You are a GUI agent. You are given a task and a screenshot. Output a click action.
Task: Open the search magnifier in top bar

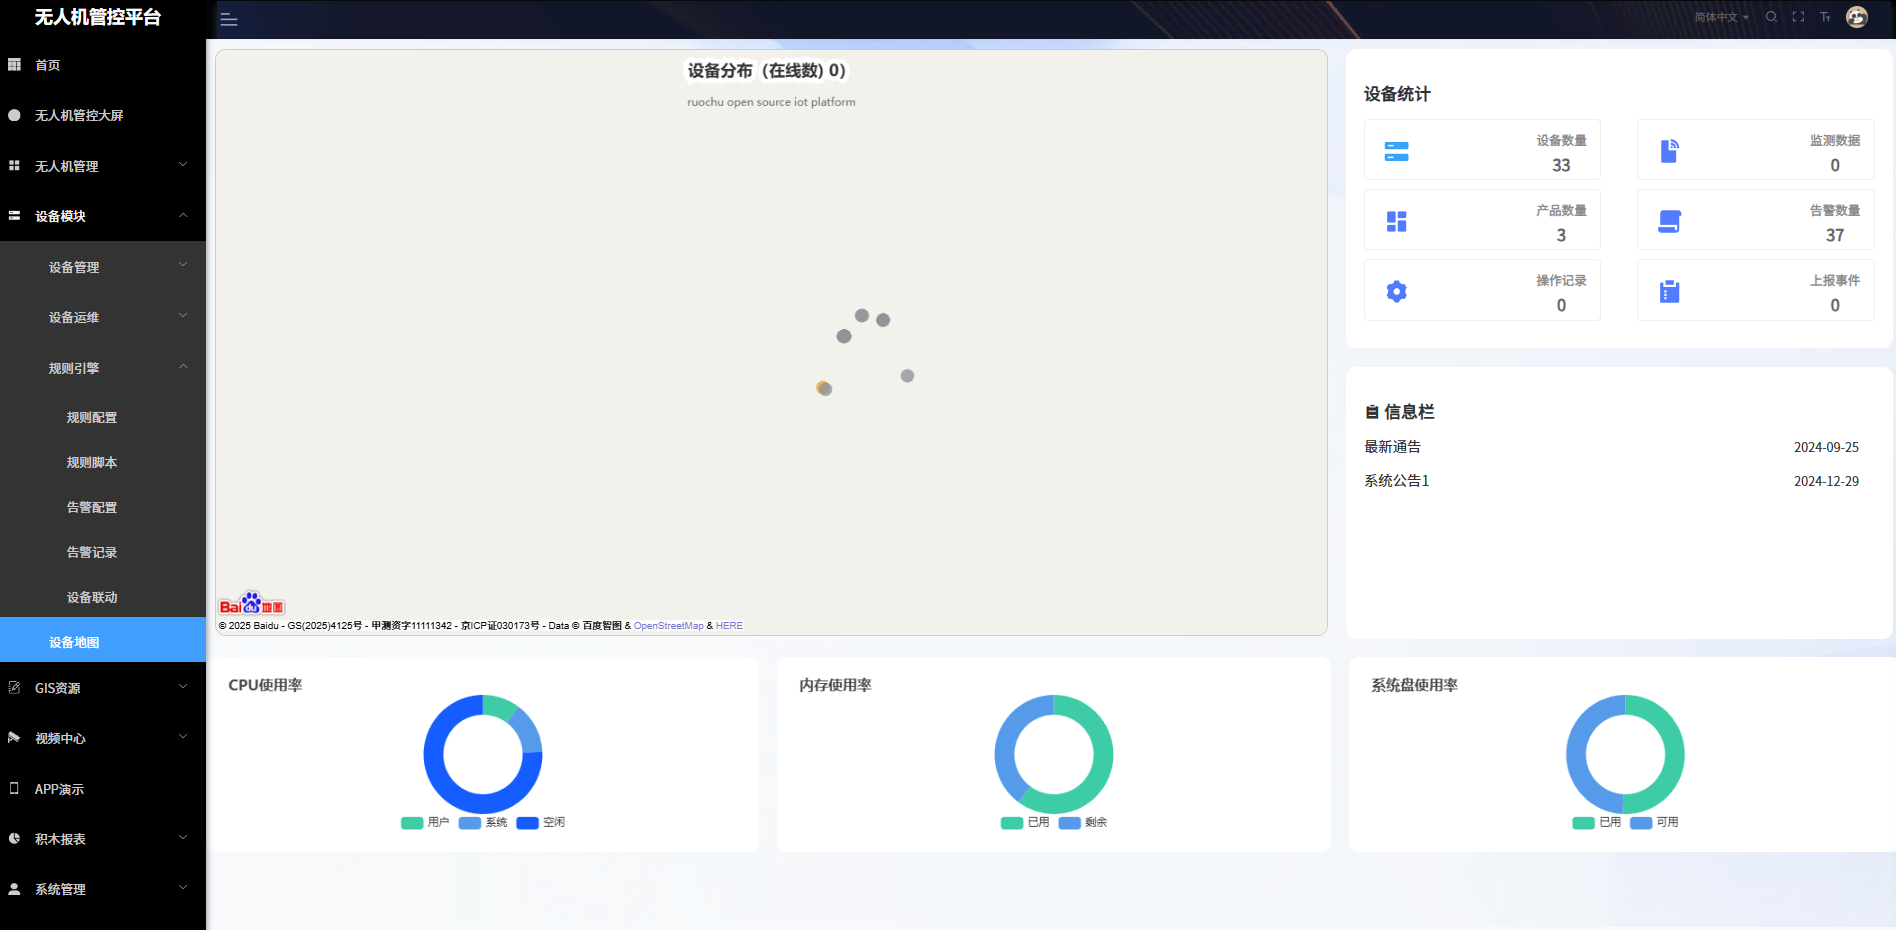click(x=1771, y=17)
